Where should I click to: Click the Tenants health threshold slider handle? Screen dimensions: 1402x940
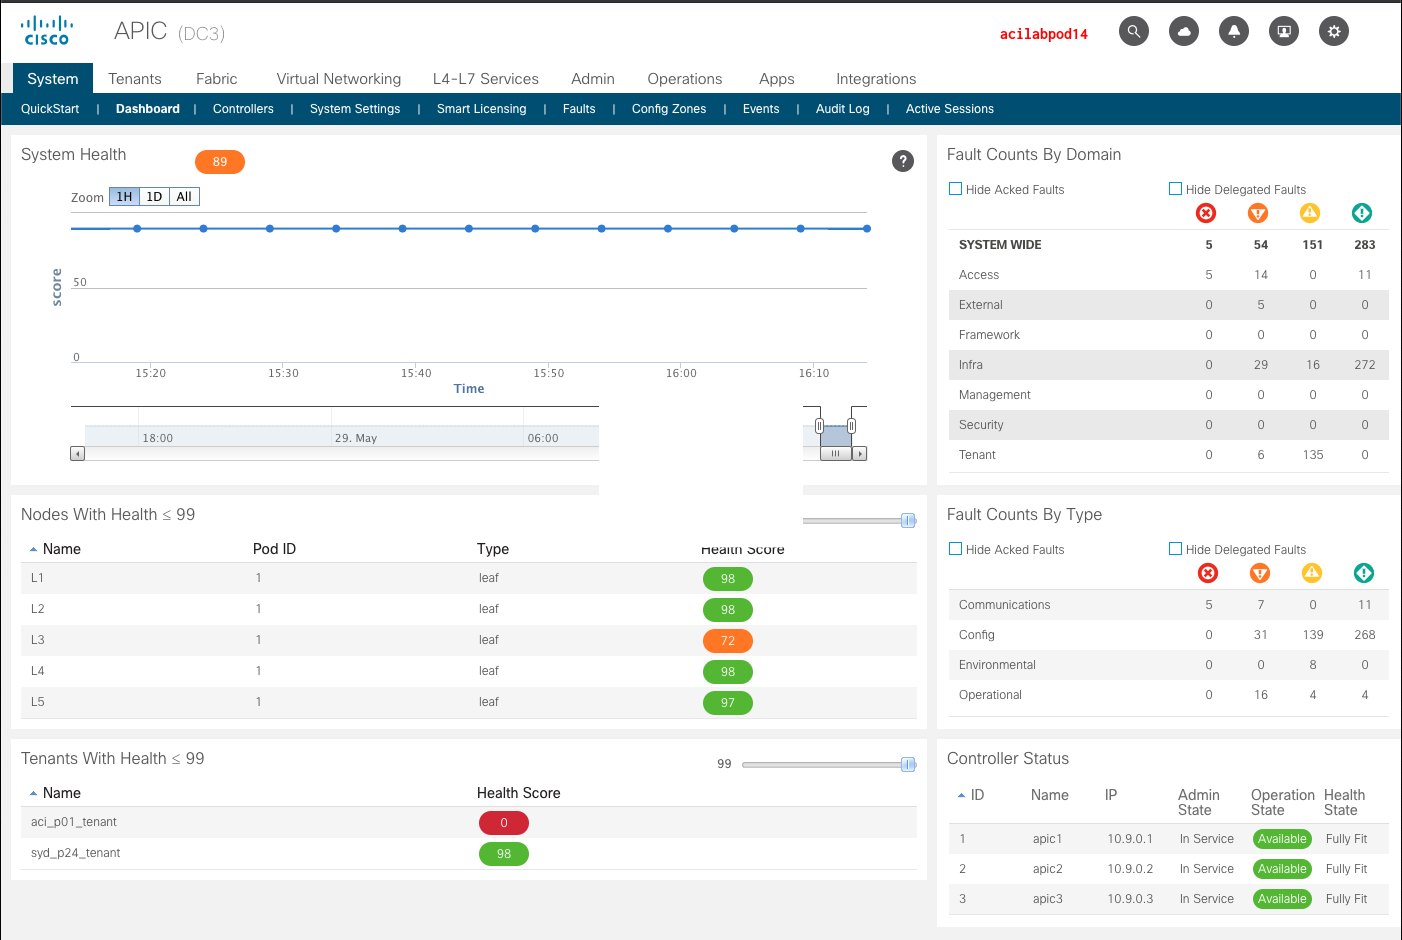[x=908, y=765]
